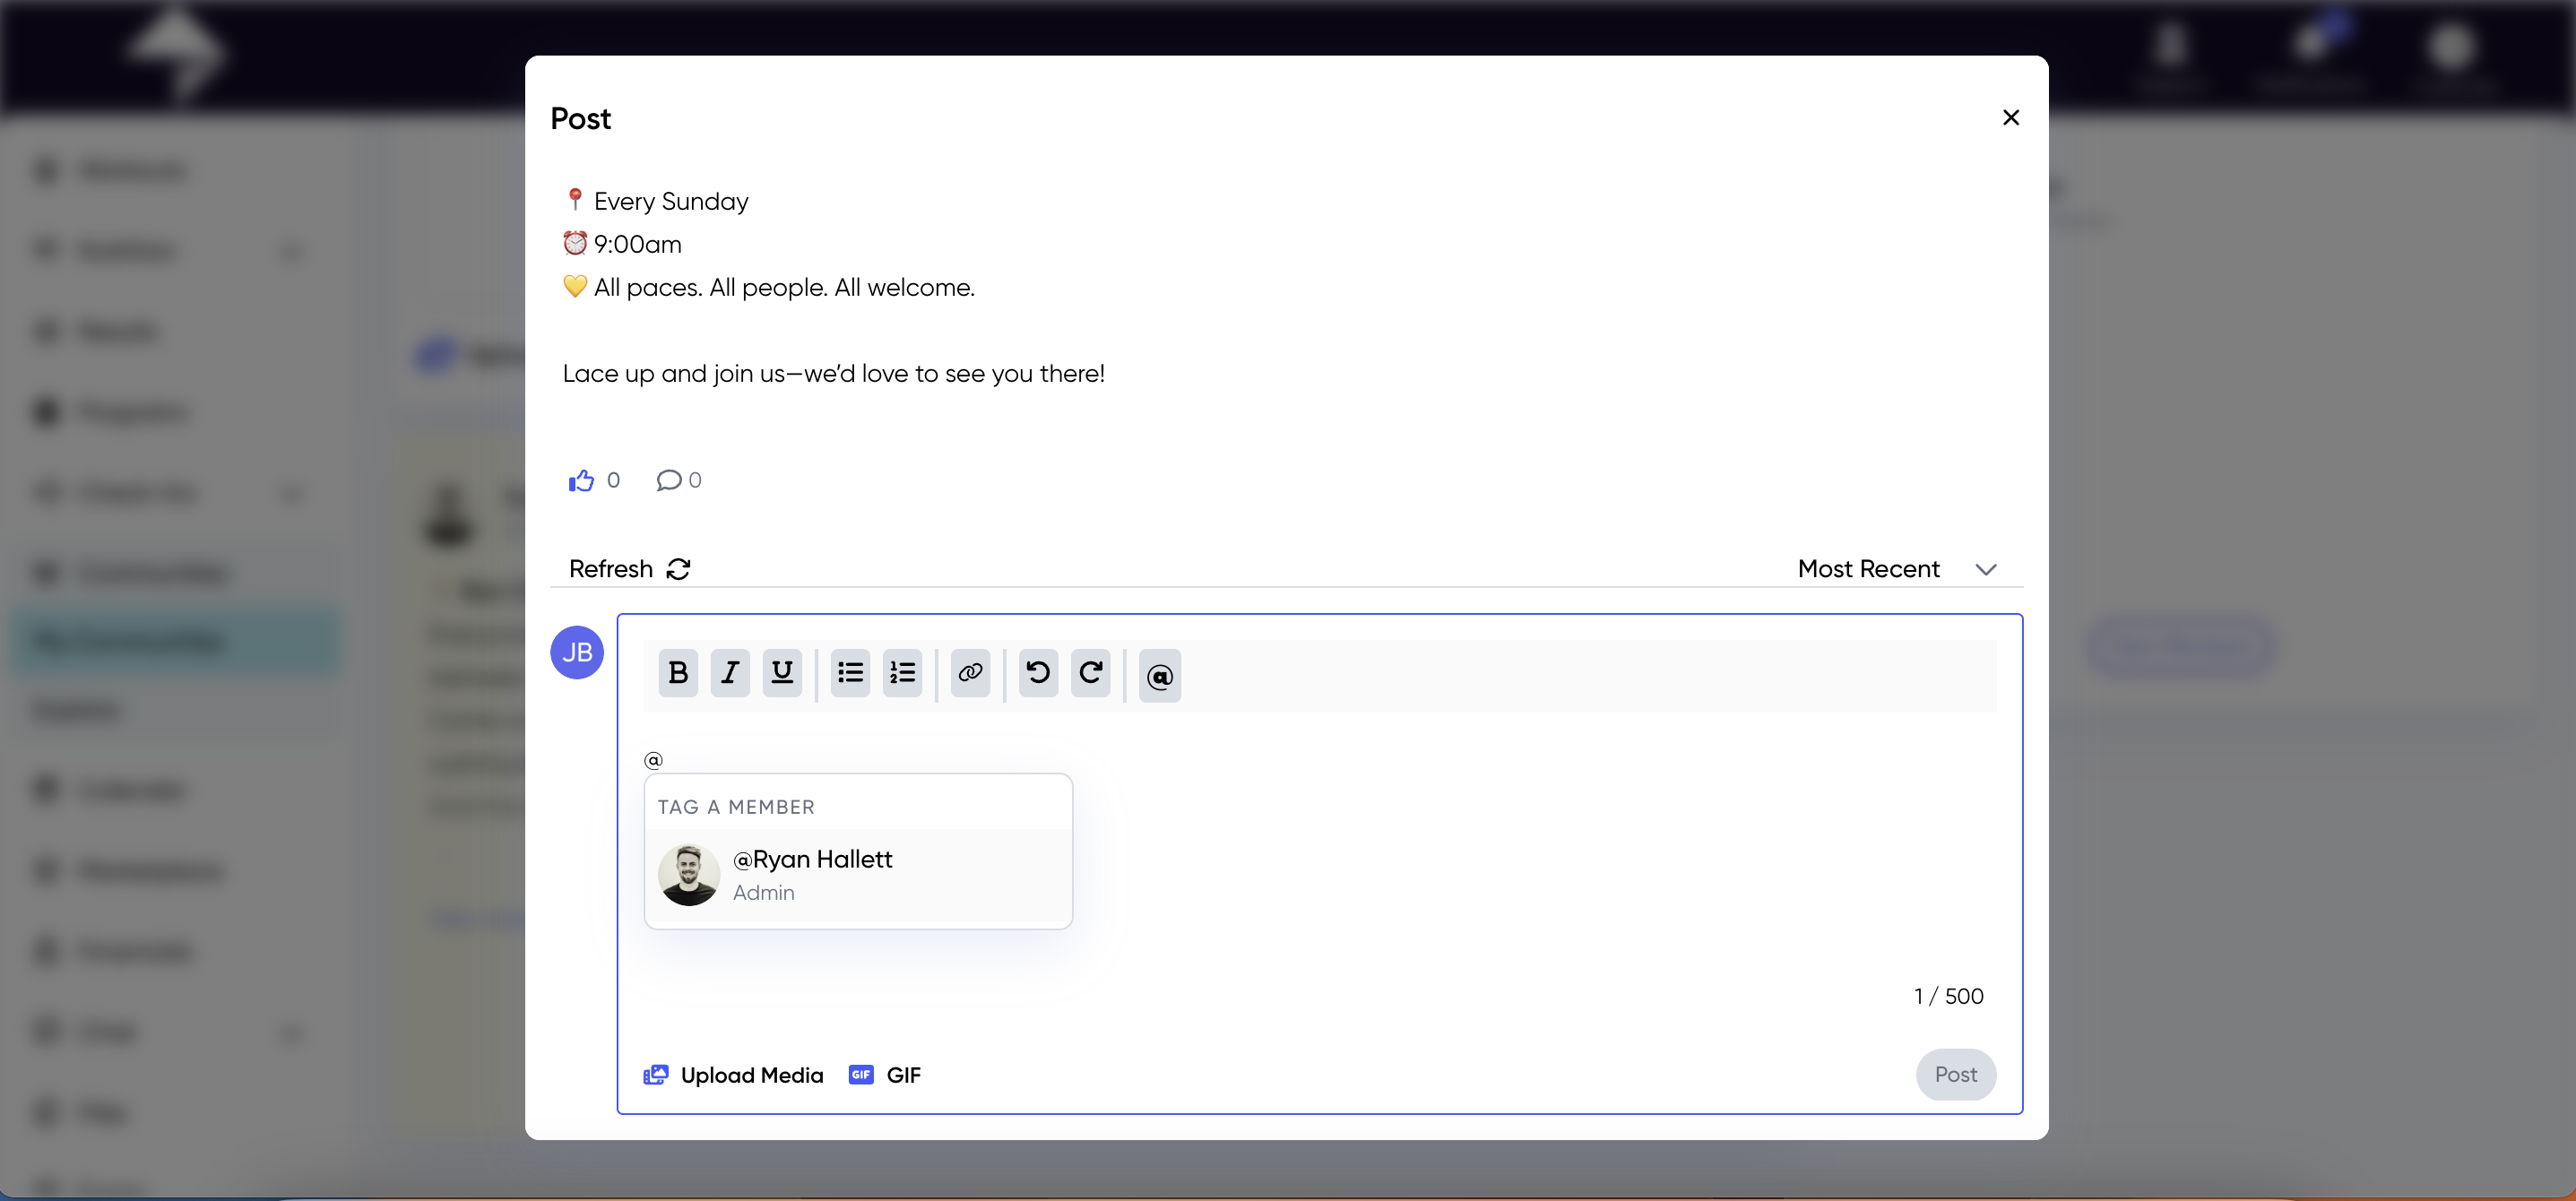
Task: Undo the last edit
Action: point(1038,673)
